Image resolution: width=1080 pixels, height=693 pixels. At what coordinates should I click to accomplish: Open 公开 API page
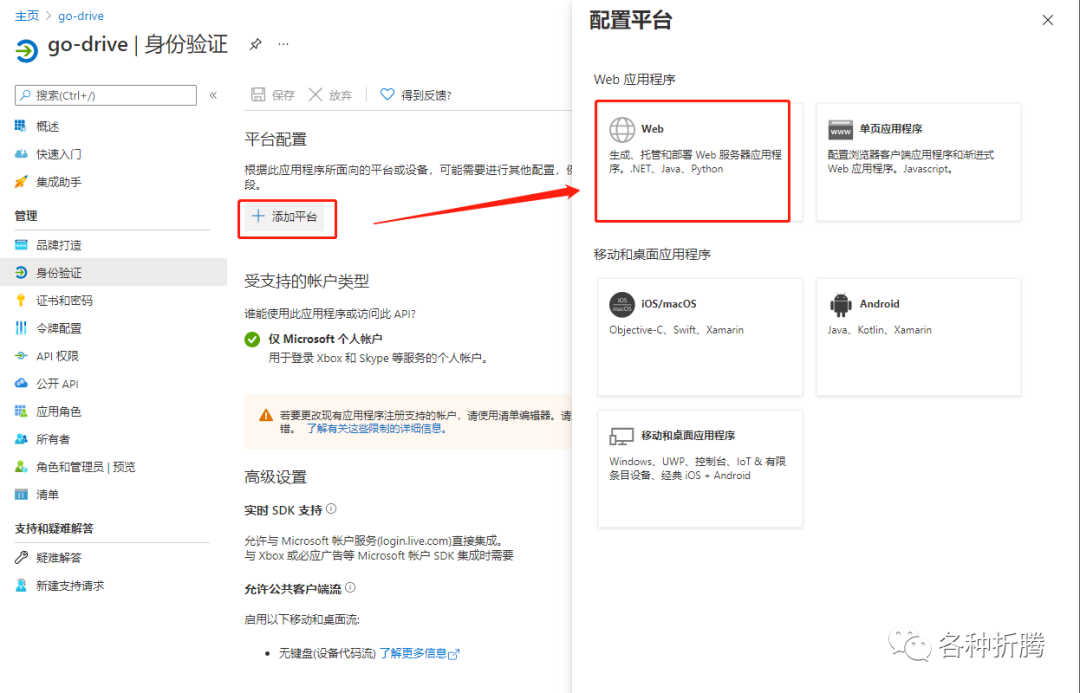click(x=57, y=384)
